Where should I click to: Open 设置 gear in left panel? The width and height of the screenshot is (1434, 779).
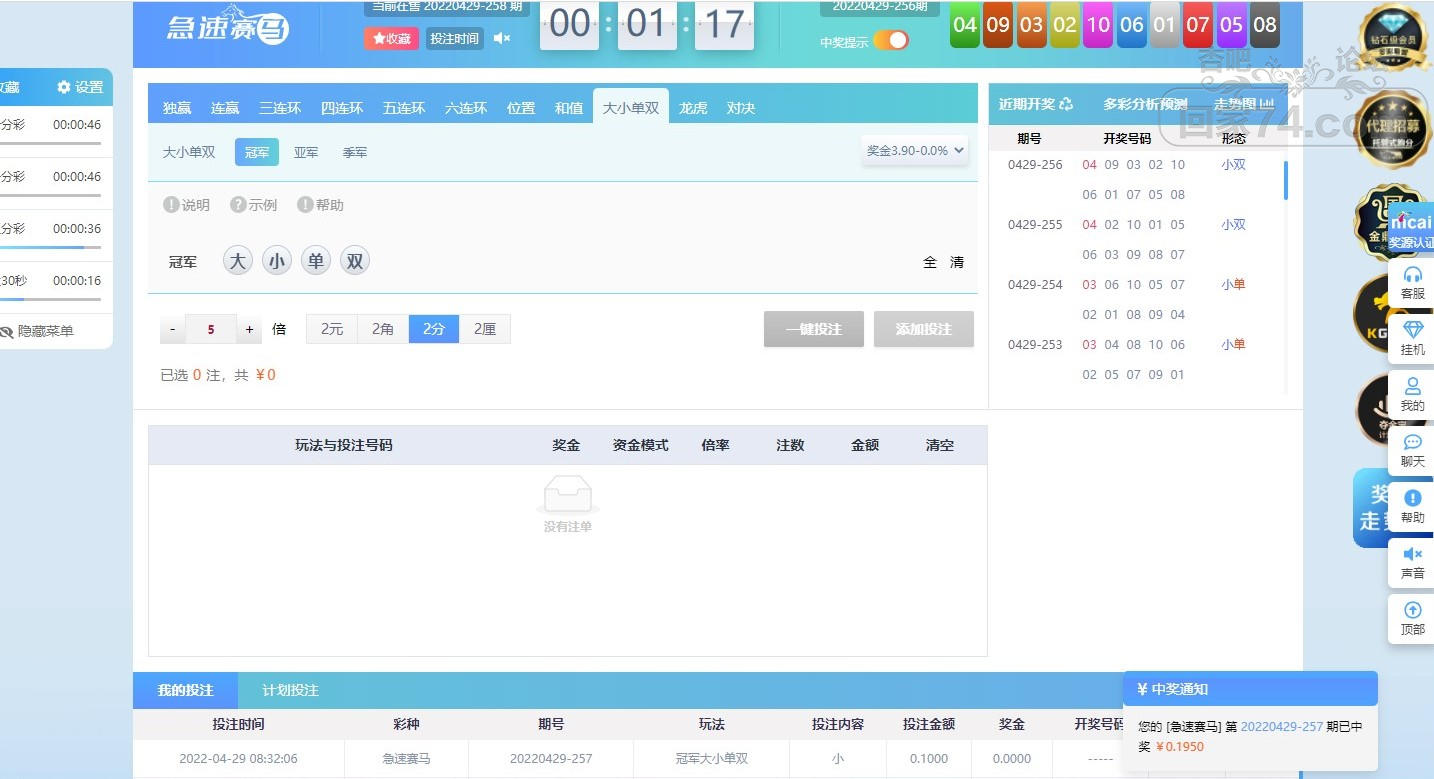click(80, 87)
